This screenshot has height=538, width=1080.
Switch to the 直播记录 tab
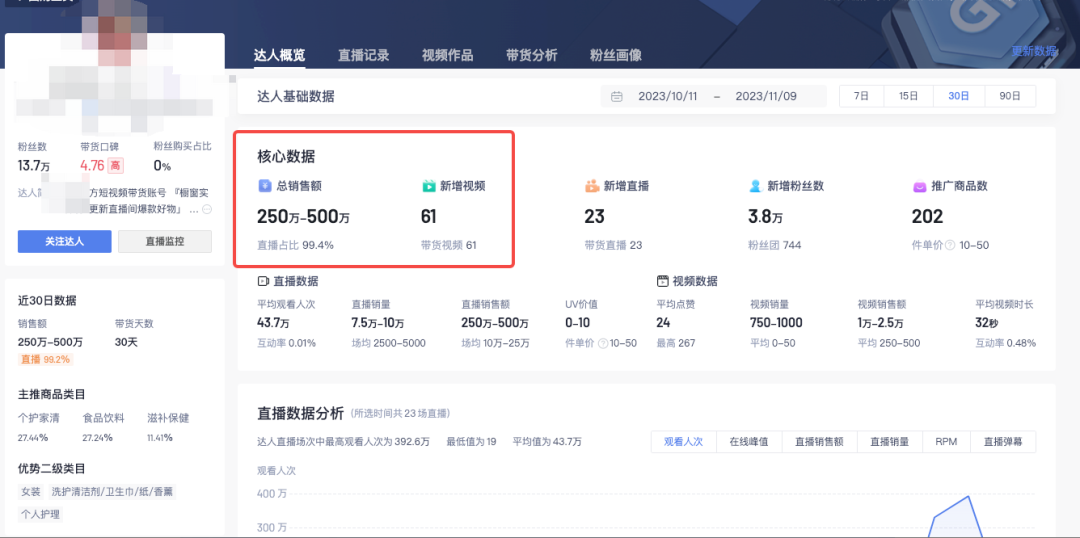pos(363,56)
